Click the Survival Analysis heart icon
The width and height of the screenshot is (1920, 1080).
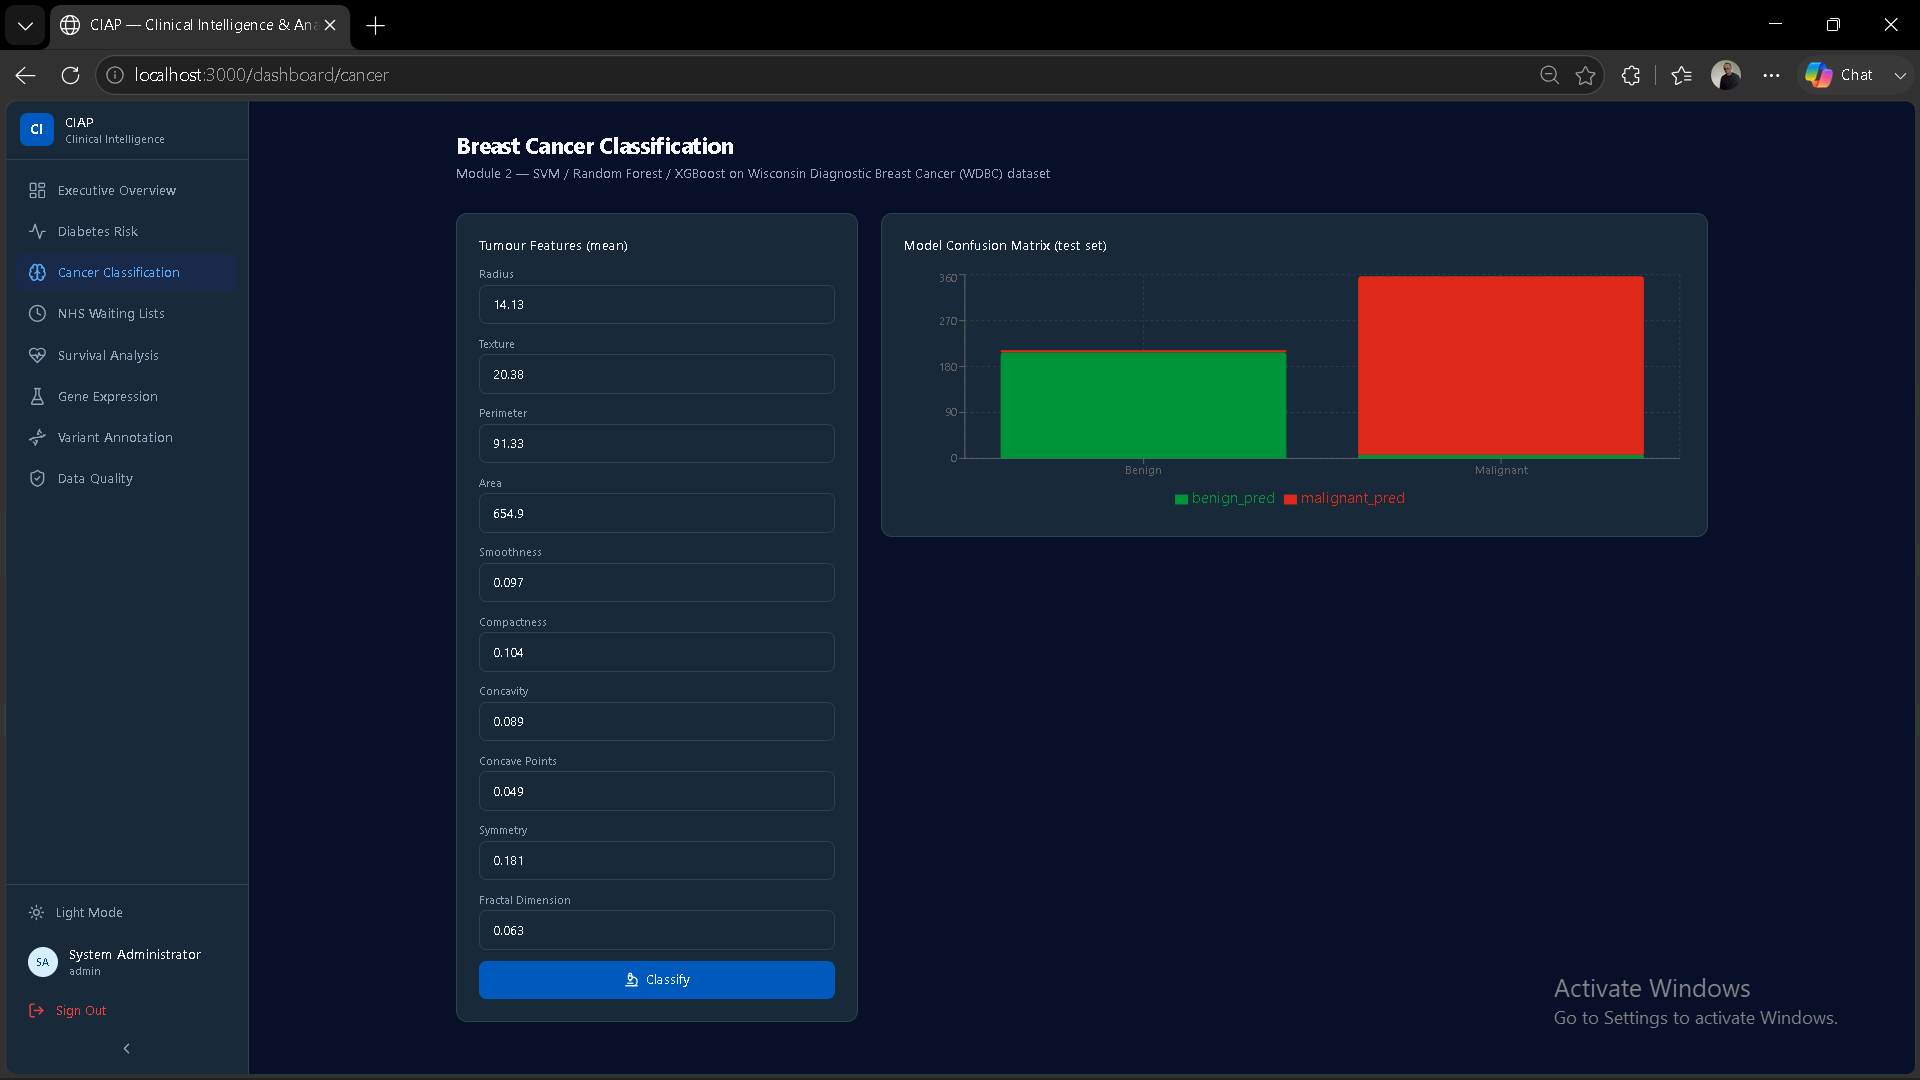pos(37,355)
